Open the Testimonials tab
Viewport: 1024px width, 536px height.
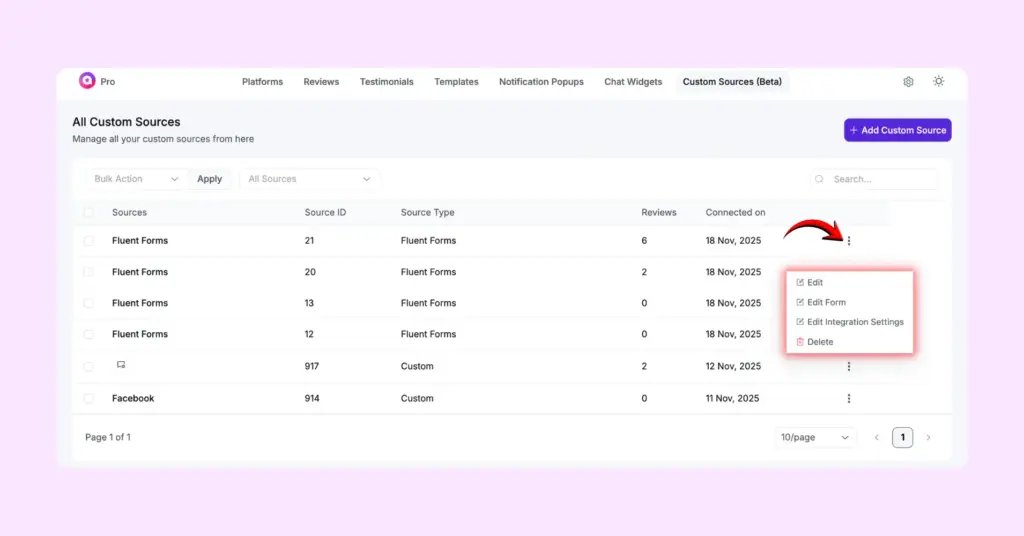click(x=387, y=82)
